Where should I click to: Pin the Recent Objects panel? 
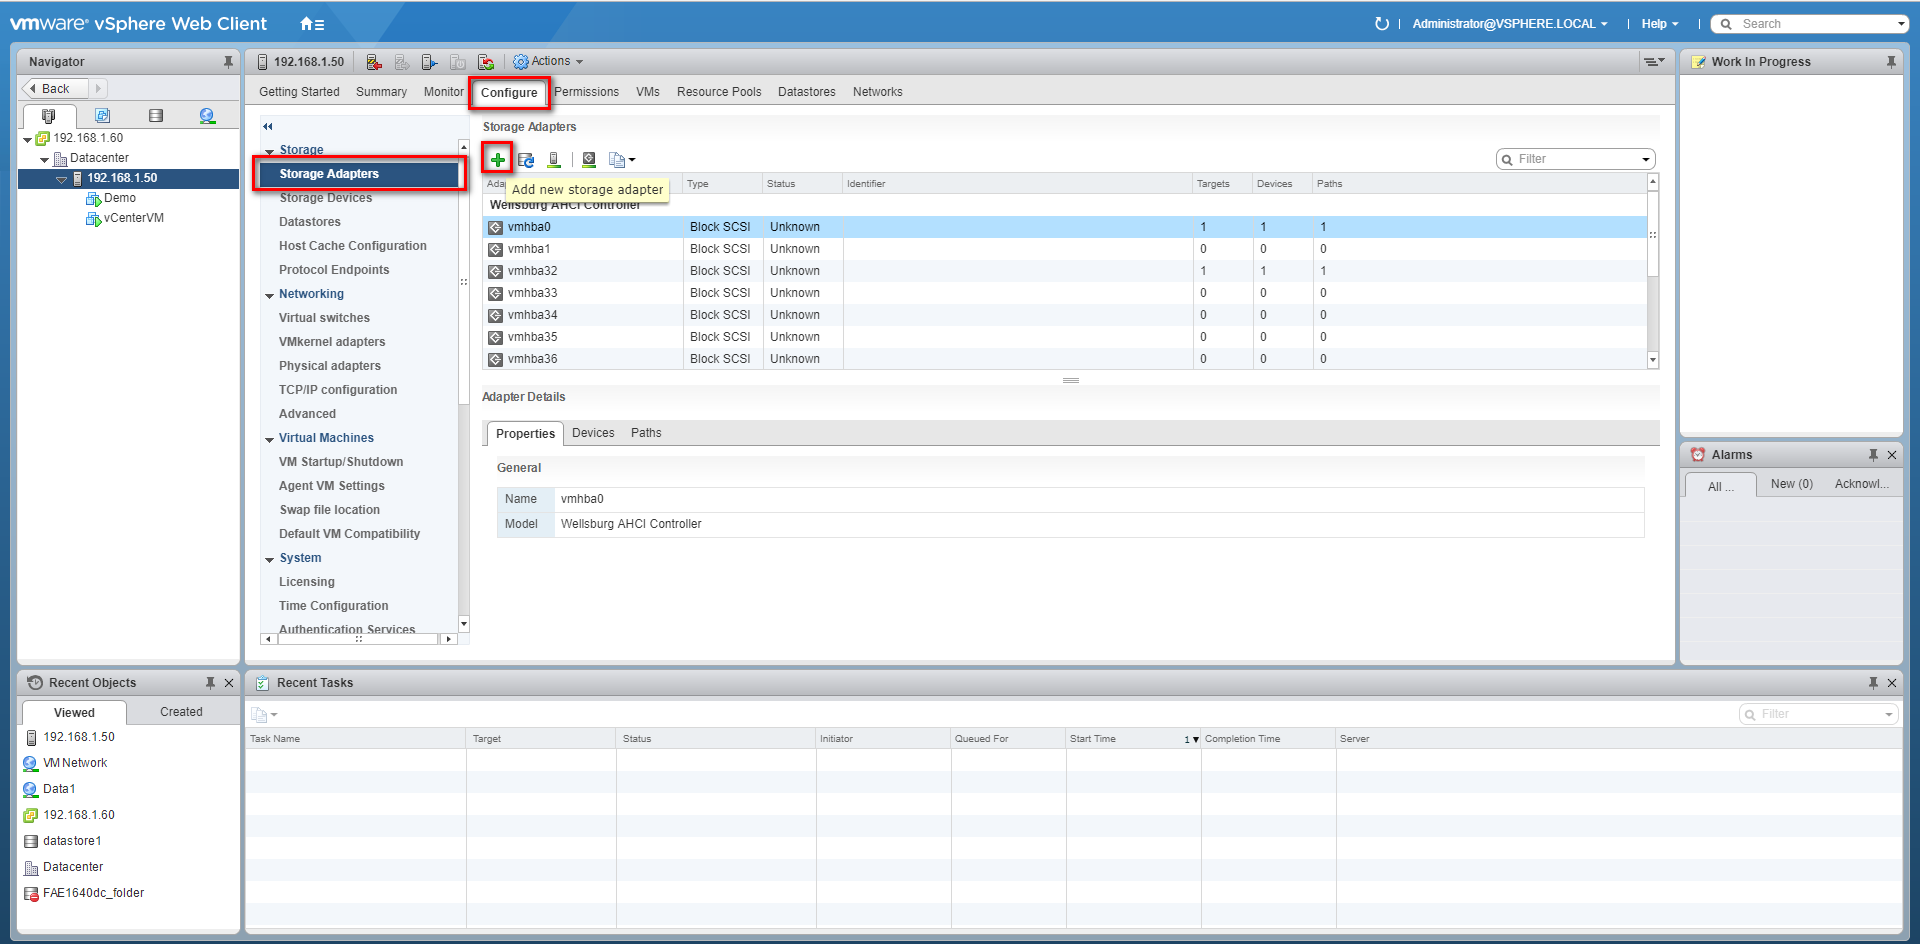210,683
